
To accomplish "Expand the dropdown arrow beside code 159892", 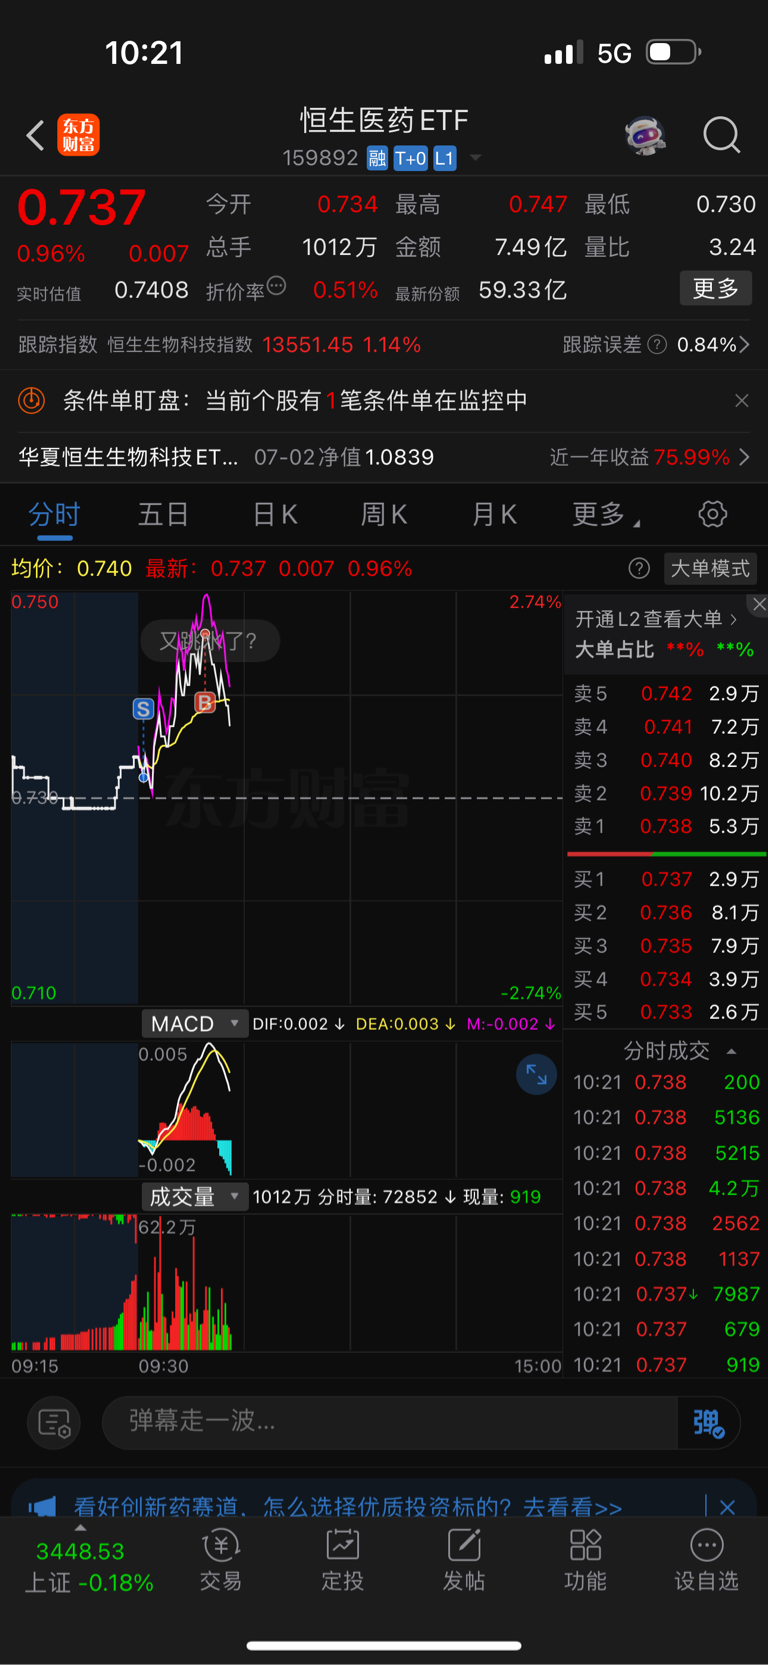I will point(476,158).
